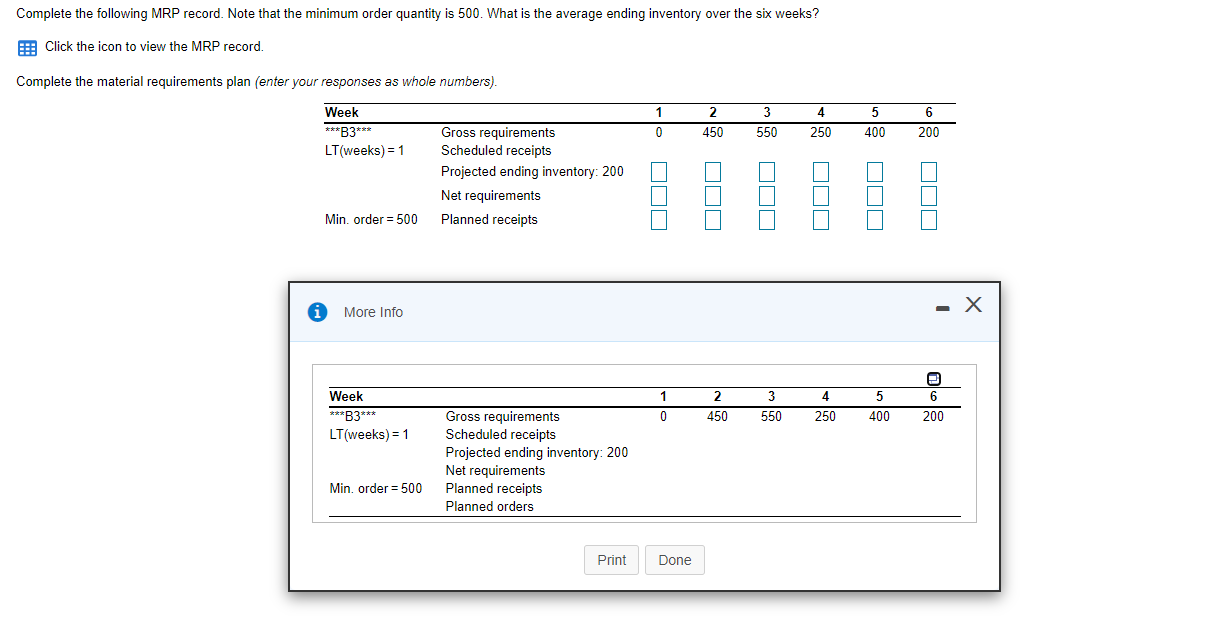Click the pop-out icon above the week 6 column
The width and height of the screenshot is (1218, 626).
933,378
